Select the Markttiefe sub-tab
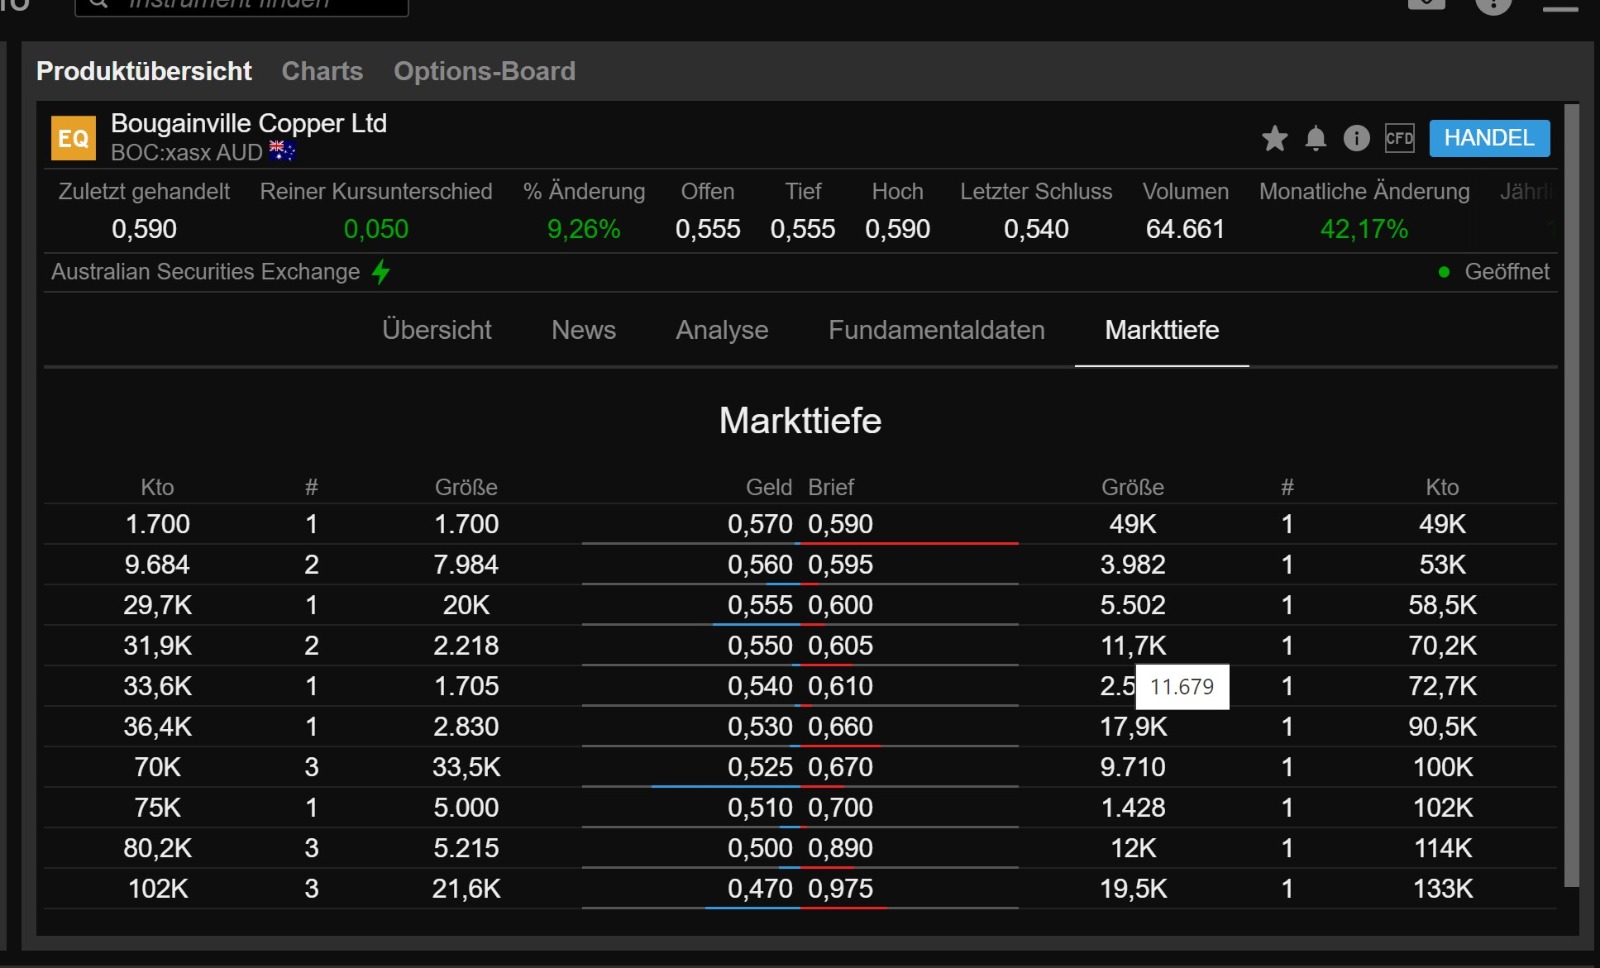This screenshot has width=1600, height=968. [x=1162, y=330]
